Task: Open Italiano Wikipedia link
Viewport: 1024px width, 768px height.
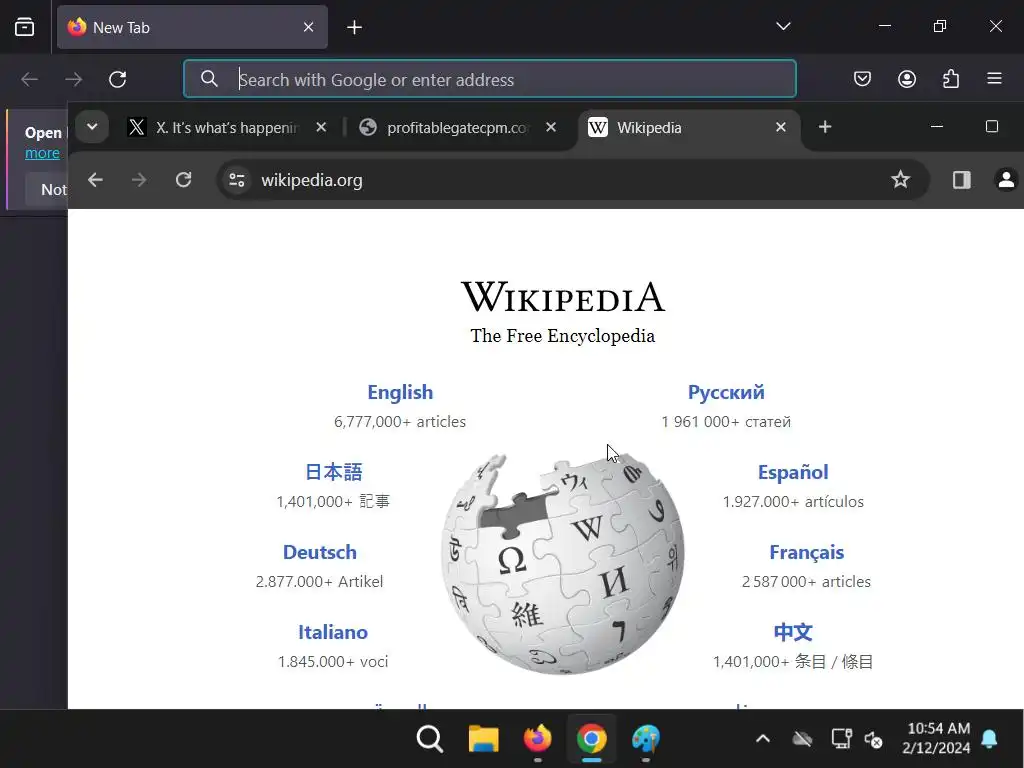Action: tap(332, 632)
